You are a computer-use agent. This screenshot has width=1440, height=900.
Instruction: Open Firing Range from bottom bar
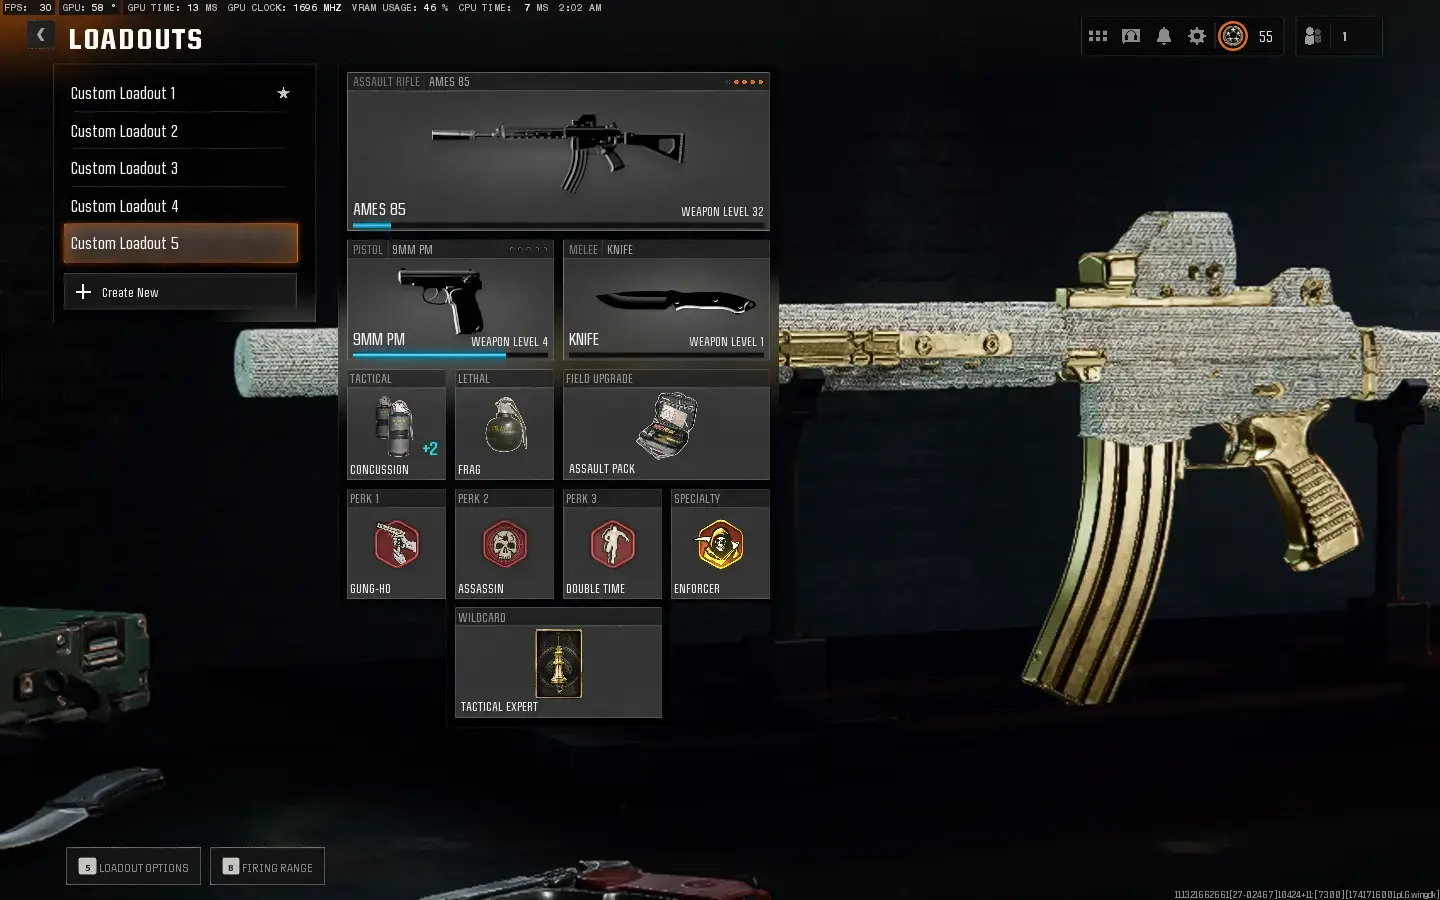pyautogui.click(x=267, y=866)
